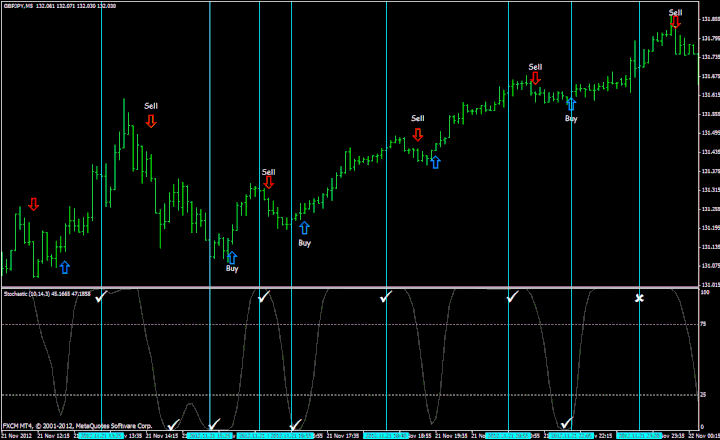The image size is (720, 440).
Task: Click the 21 Nov 12:15 time axis label
Action: coord(53,435)
